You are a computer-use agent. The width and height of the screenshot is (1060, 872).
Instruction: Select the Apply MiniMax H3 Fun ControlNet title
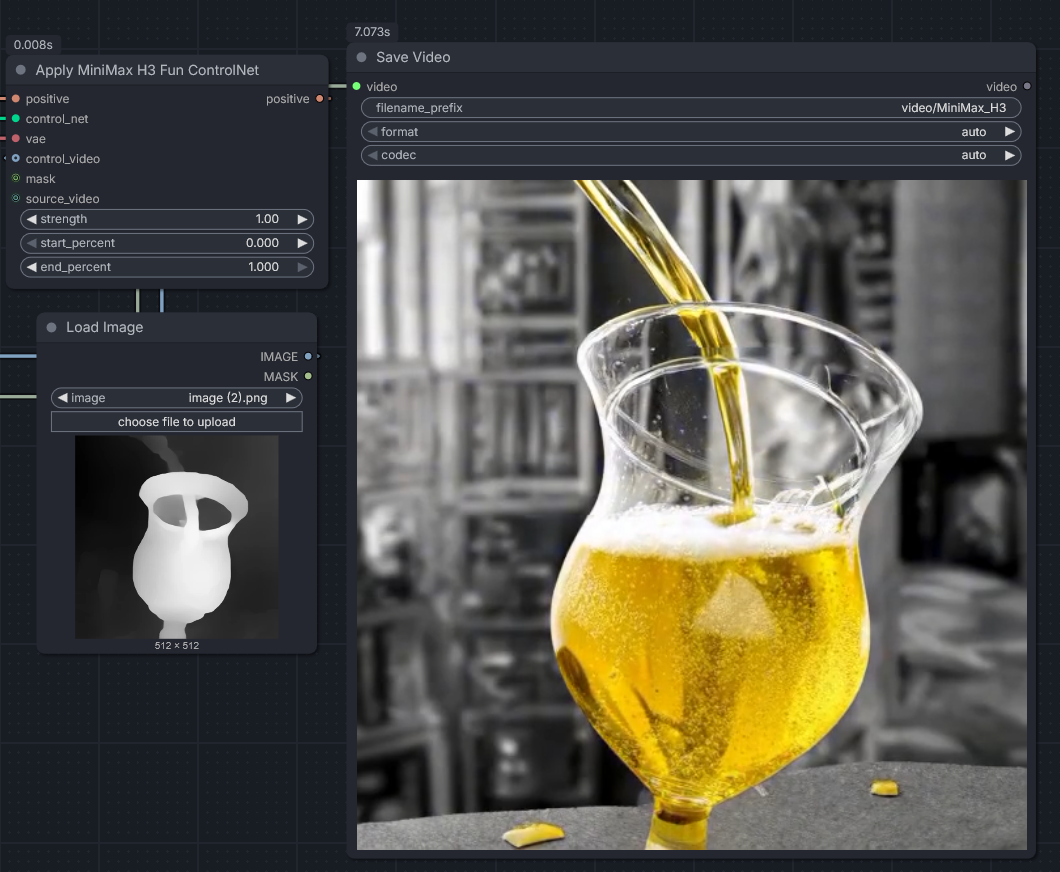(147, 70)
